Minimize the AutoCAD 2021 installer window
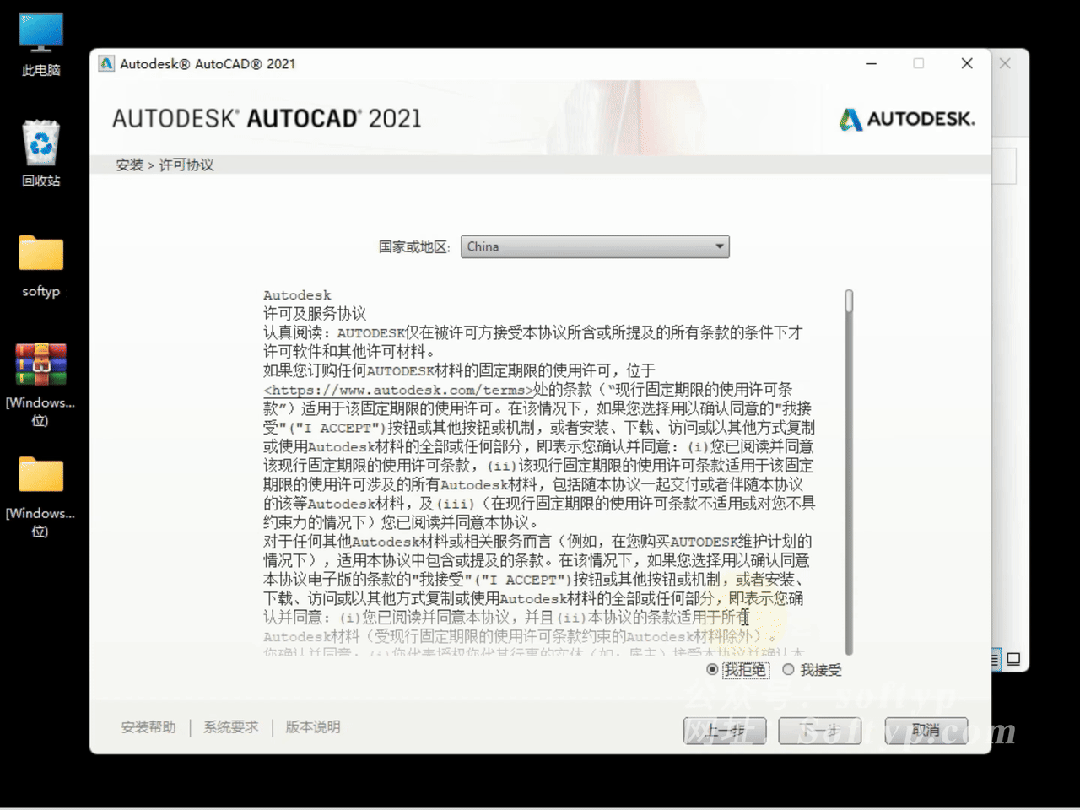The width and height of the screenshot is (1080, 810). [871, 63]
